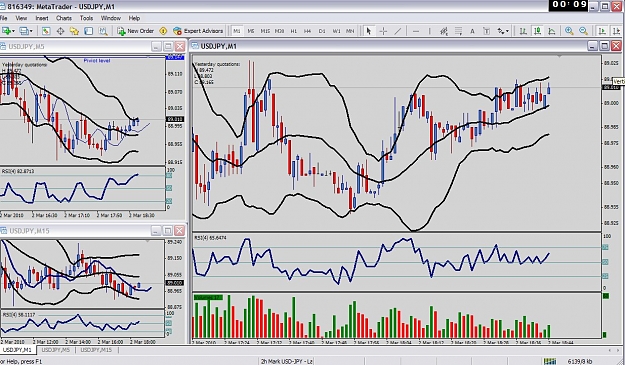625x365 pixels.
Task: Open the View menu
Action: pyautogui.click(x=21, y=18)
